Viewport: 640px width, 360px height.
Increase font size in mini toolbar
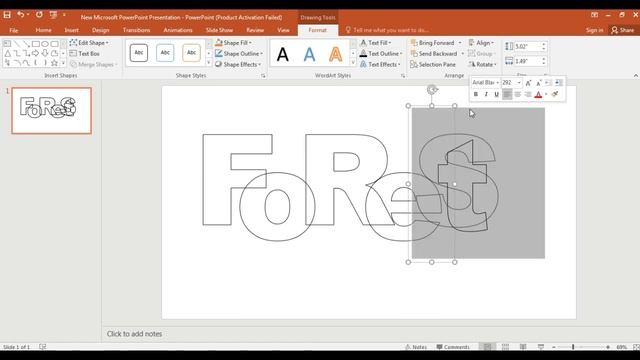pos(528,83)
